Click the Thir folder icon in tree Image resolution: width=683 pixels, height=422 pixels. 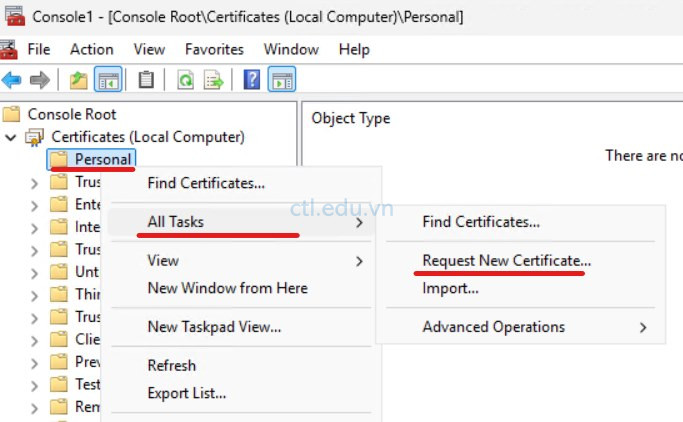click(59, 294)
